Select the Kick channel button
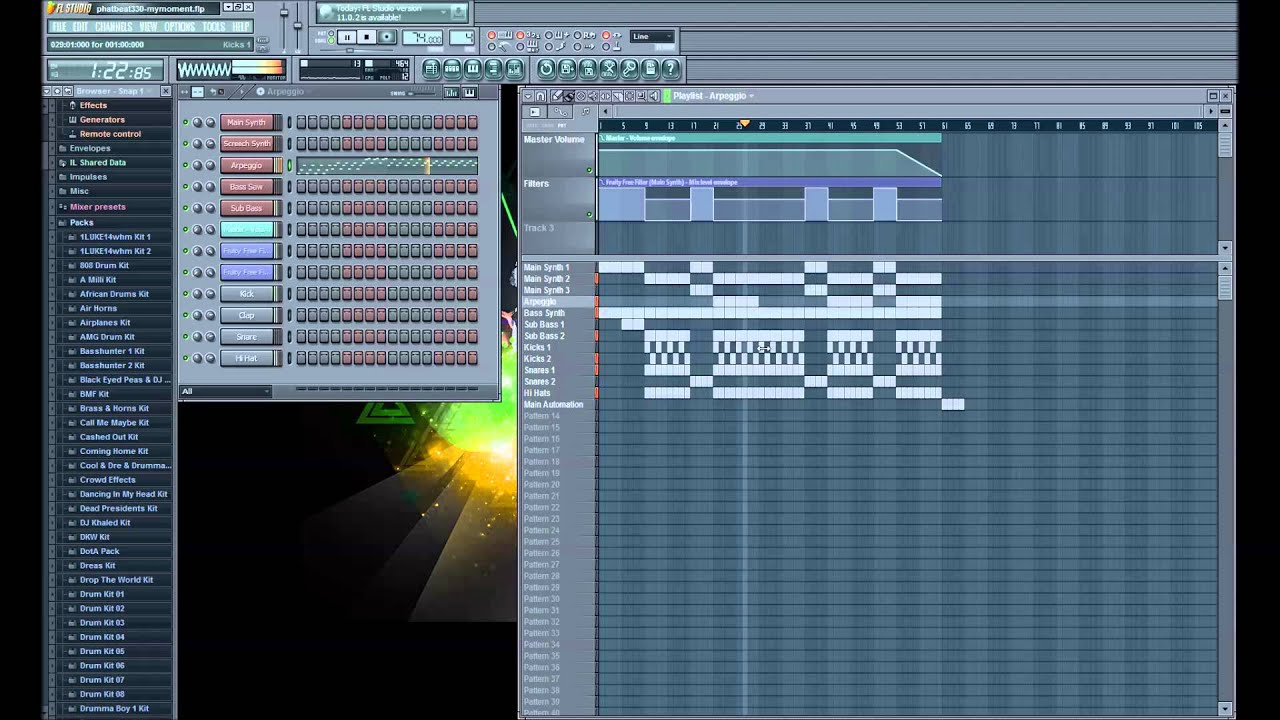The image size is (1280, 720). click(246, 294)
